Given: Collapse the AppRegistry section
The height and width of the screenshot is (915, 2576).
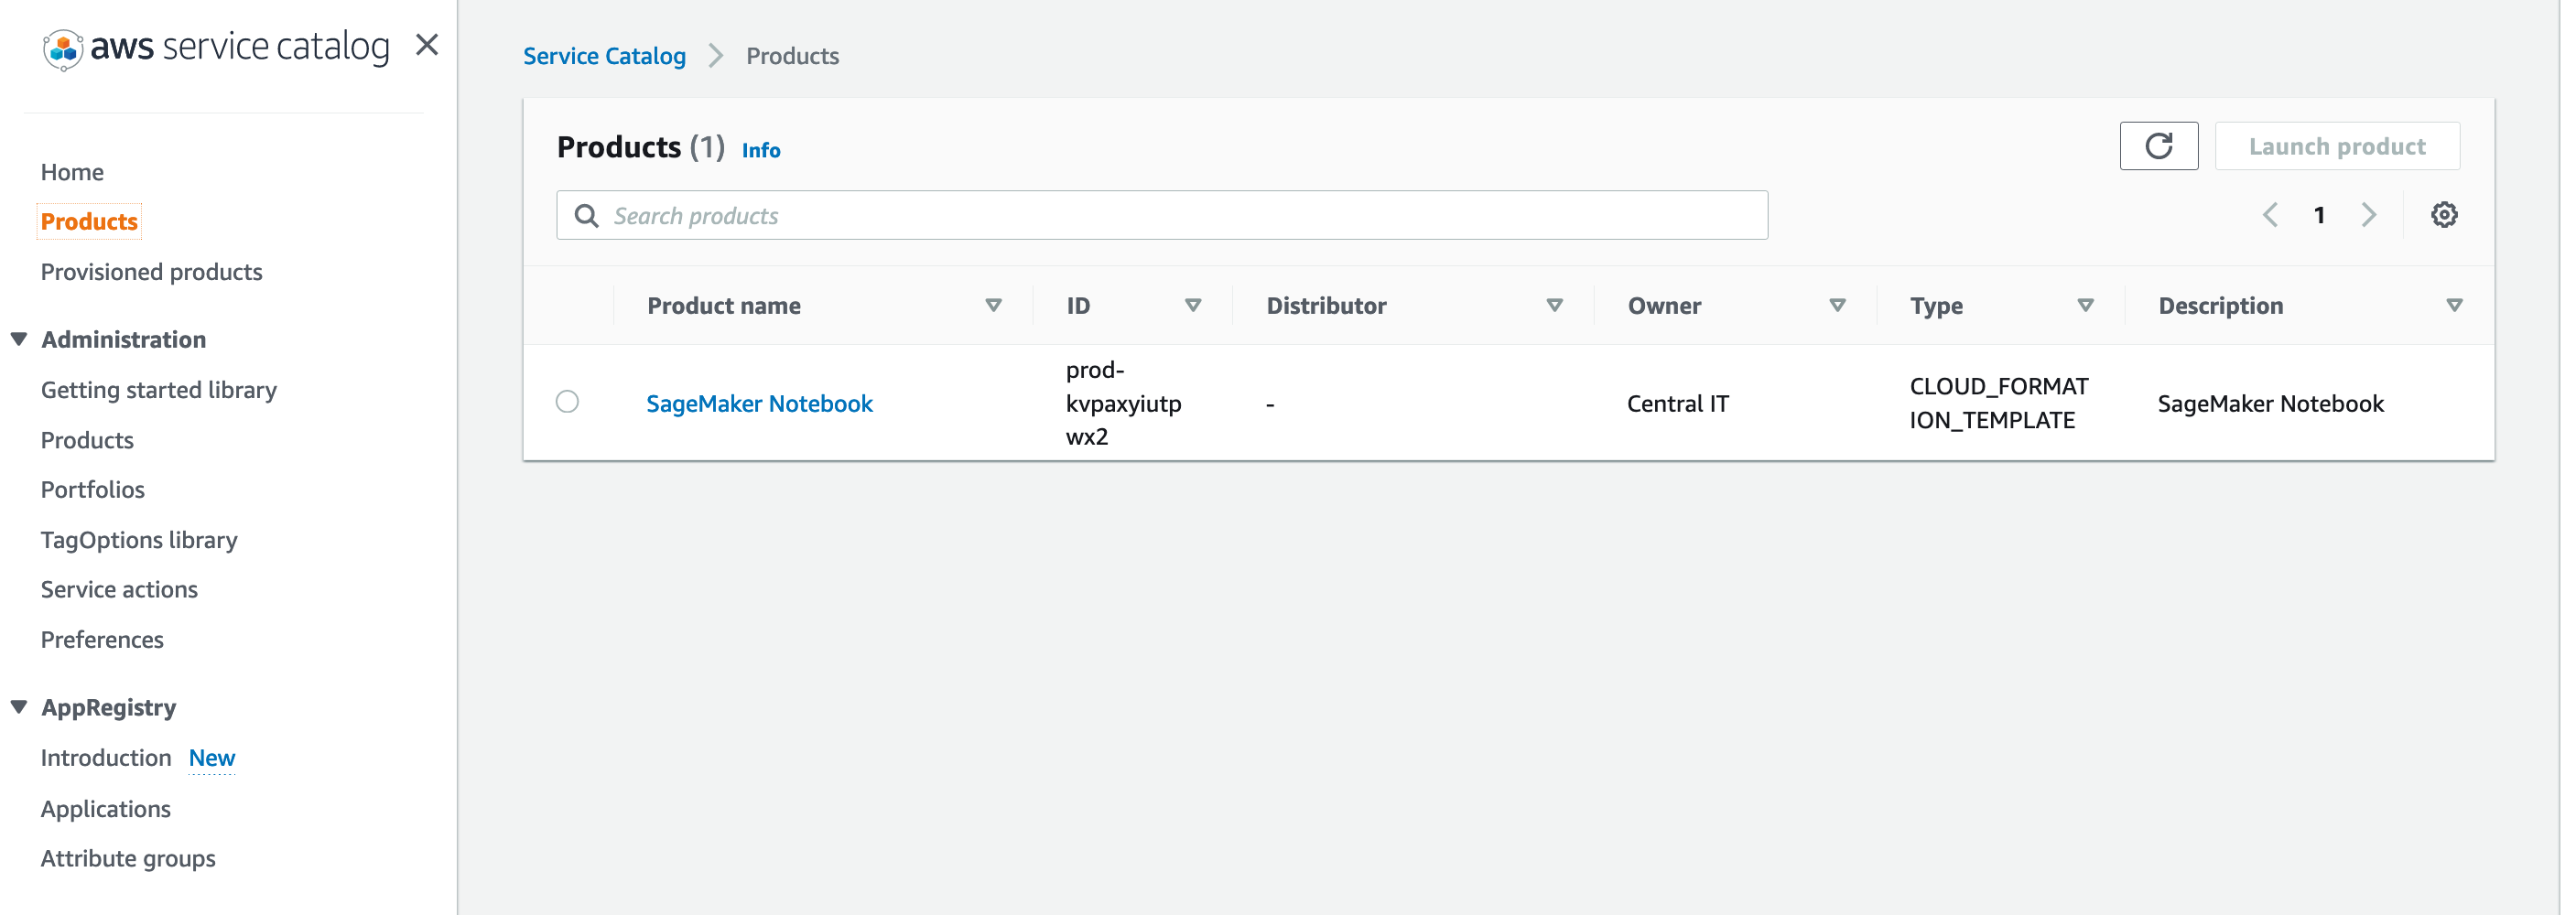Looking at the screenshot, I should (x=19, y=707).
